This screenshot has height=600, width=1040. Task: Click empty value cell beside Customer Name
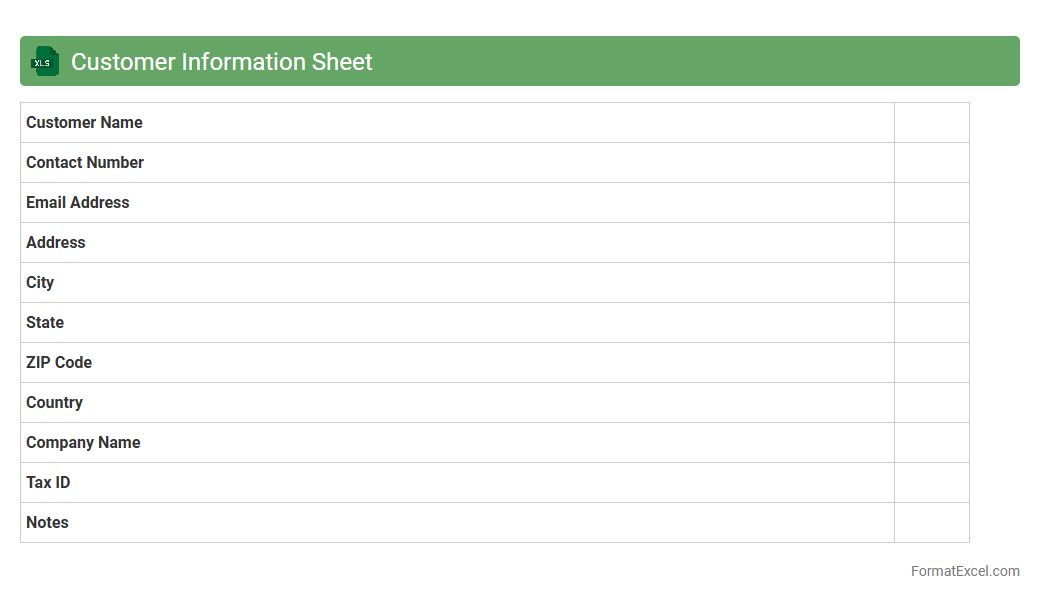point(931,122)
